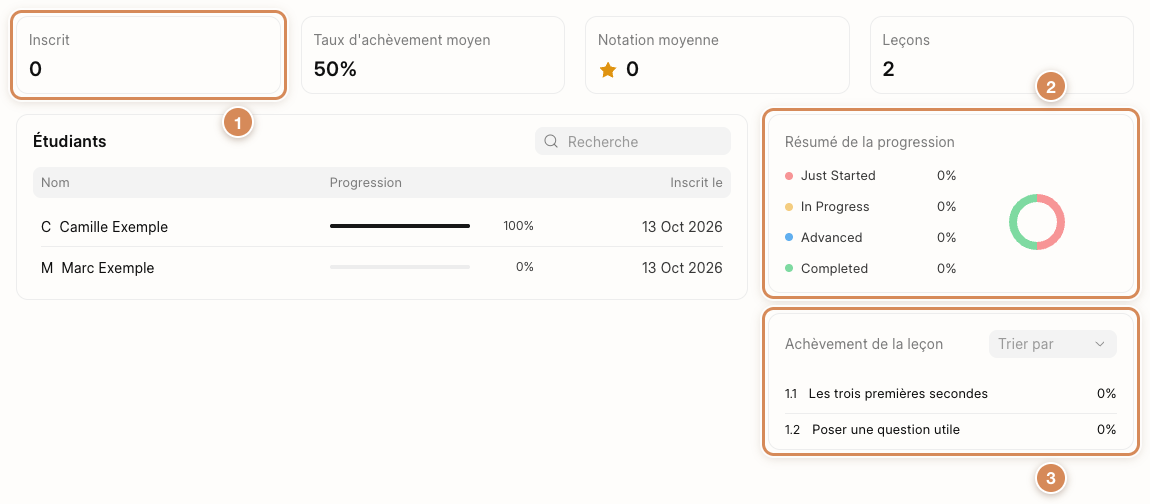
Task: Open the Trier par dropdown
Action: 1052,344
